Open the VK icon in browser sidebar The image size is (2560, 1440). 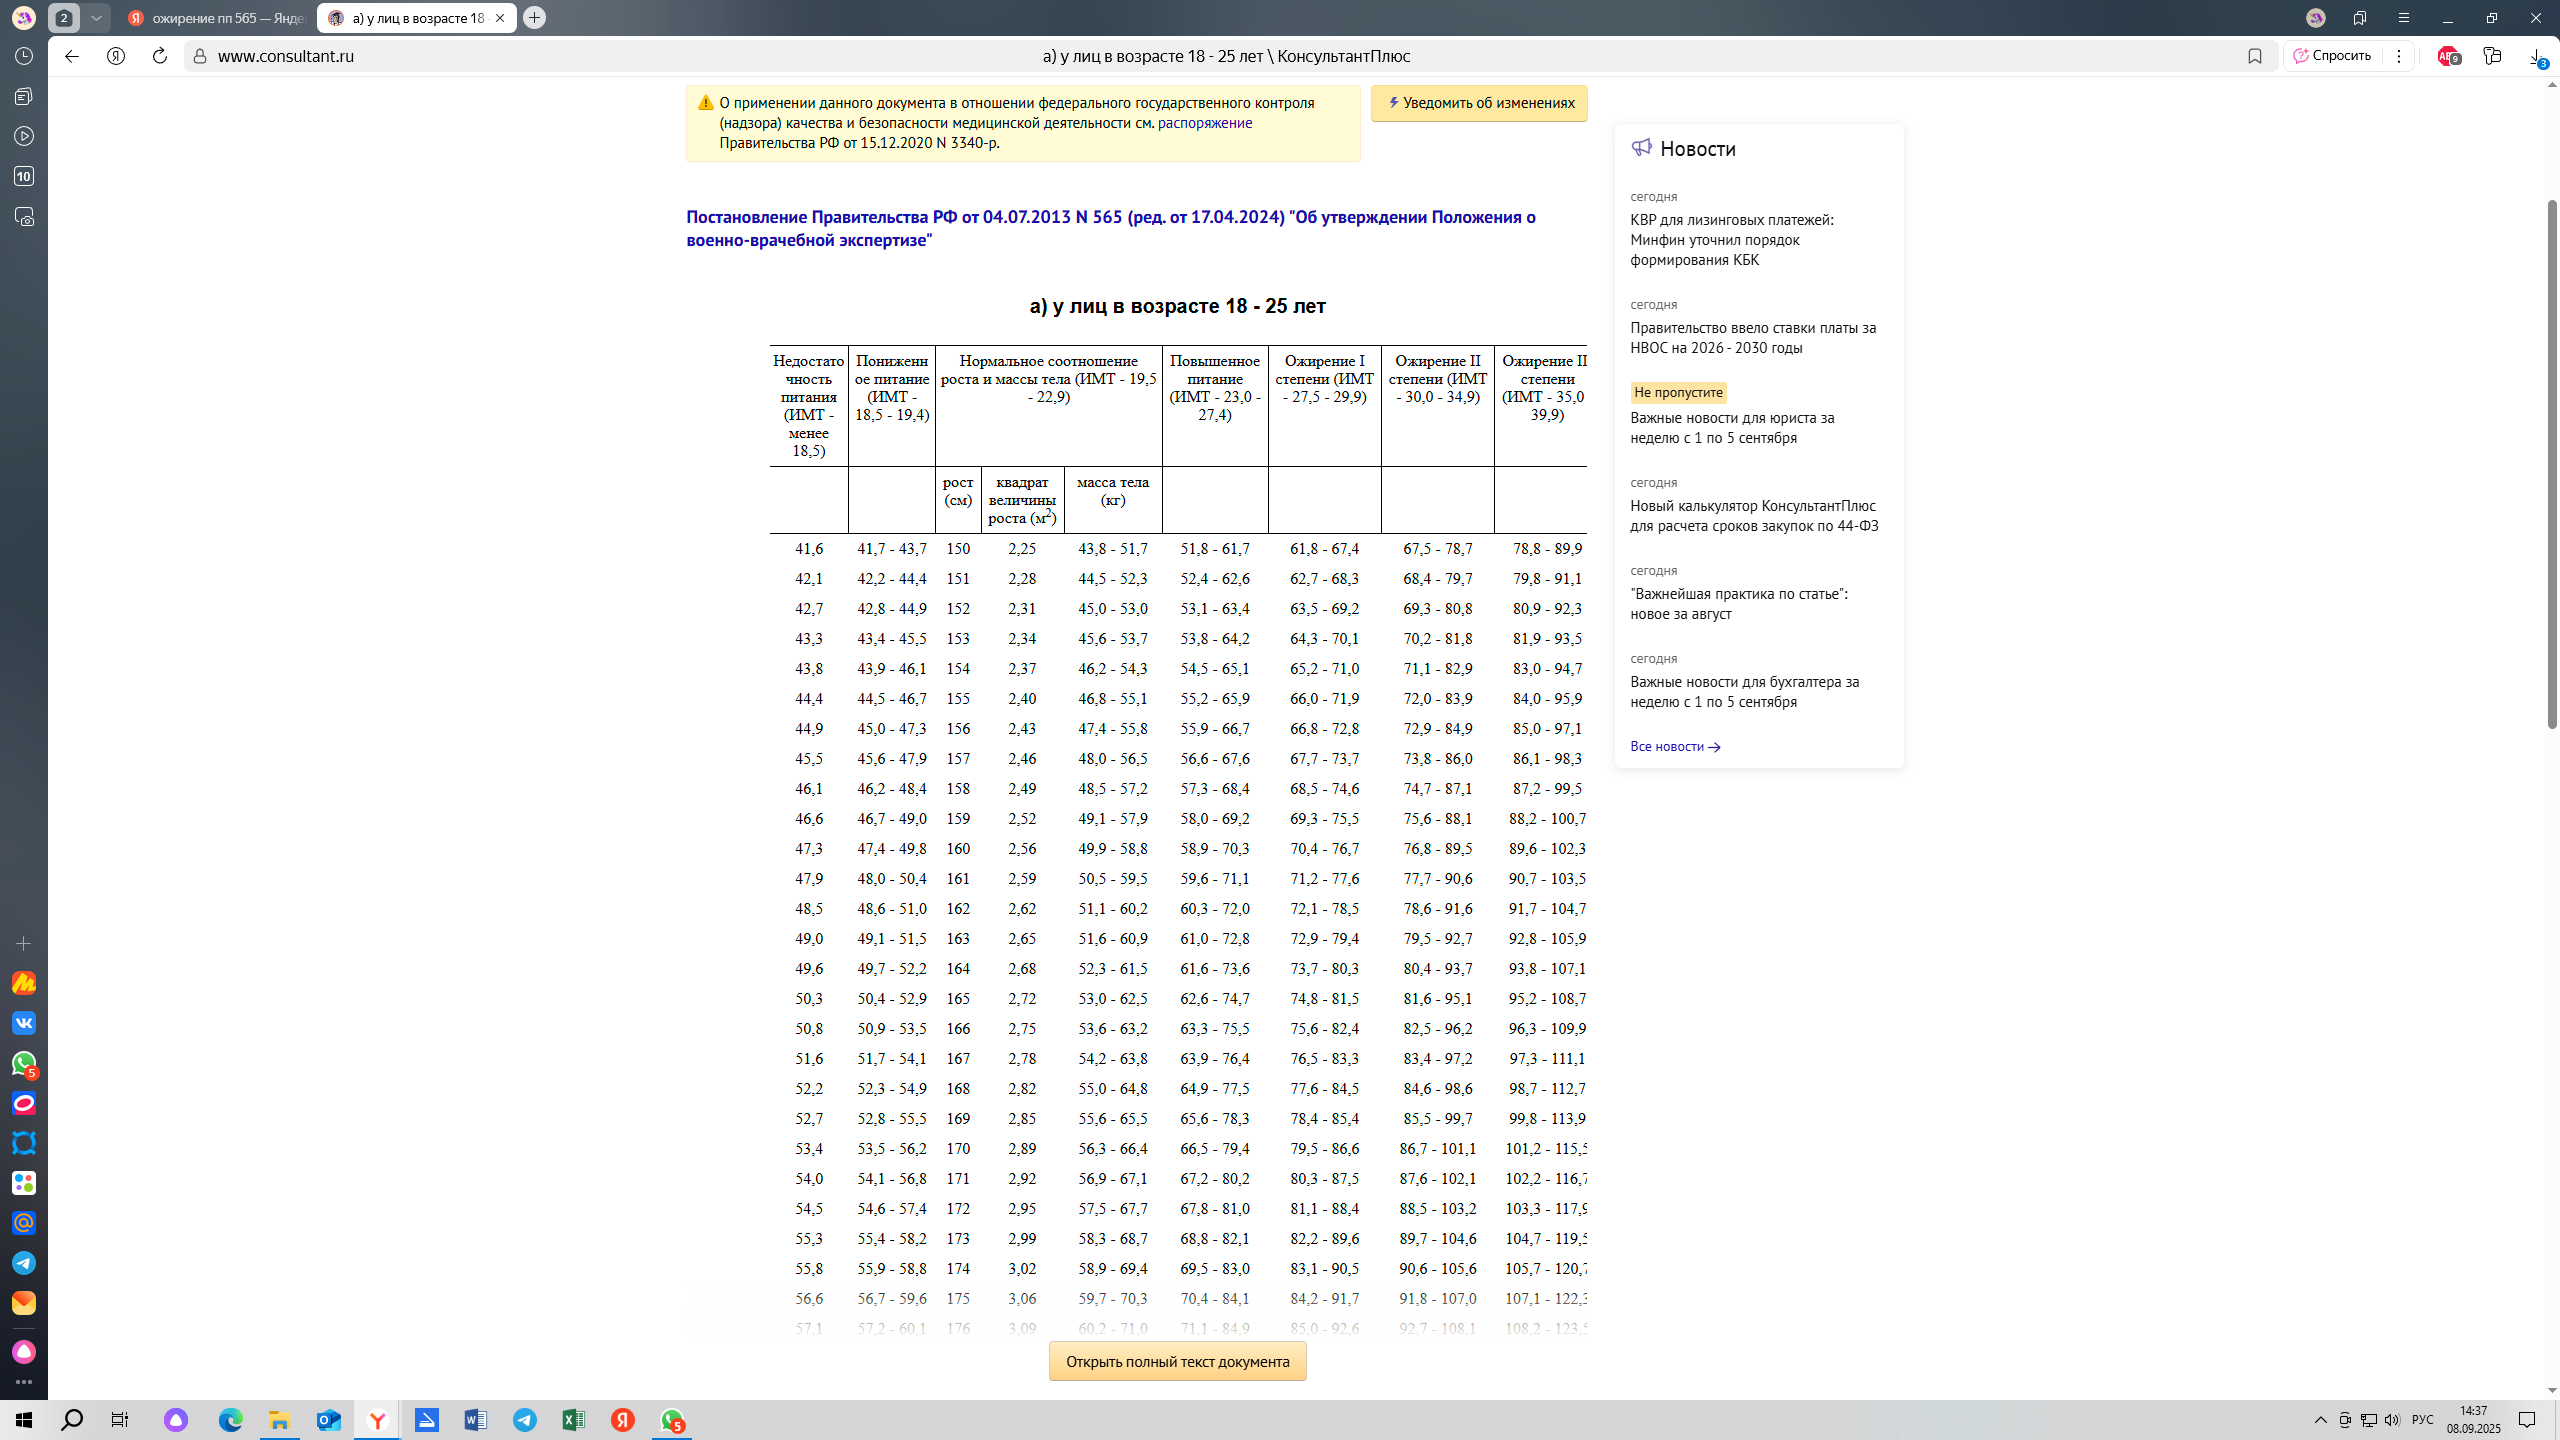(x=24, y=1023)
